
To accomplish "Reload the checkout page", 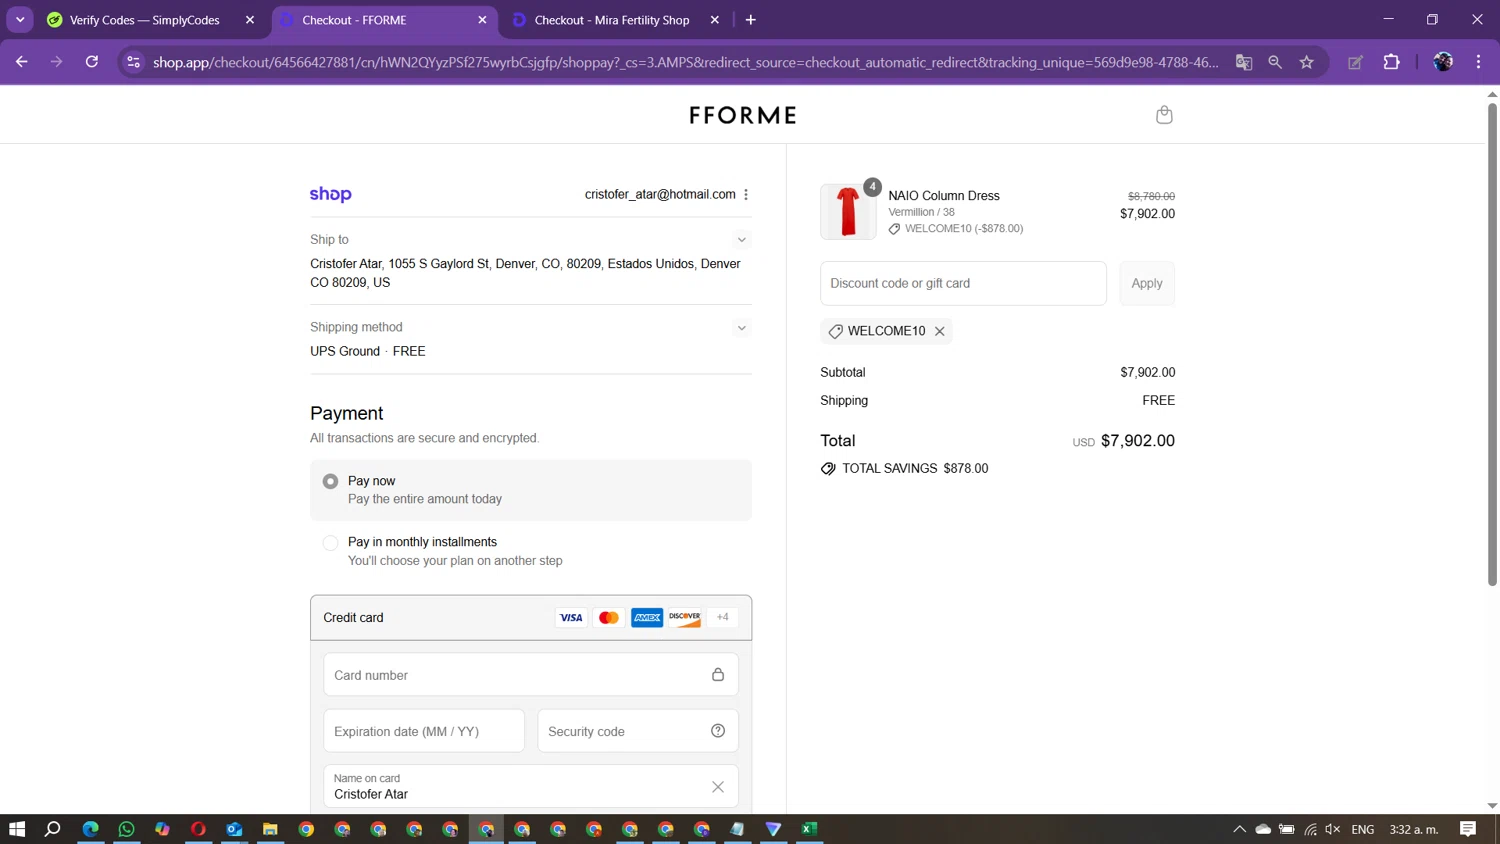I will click(x=92, y=62).
